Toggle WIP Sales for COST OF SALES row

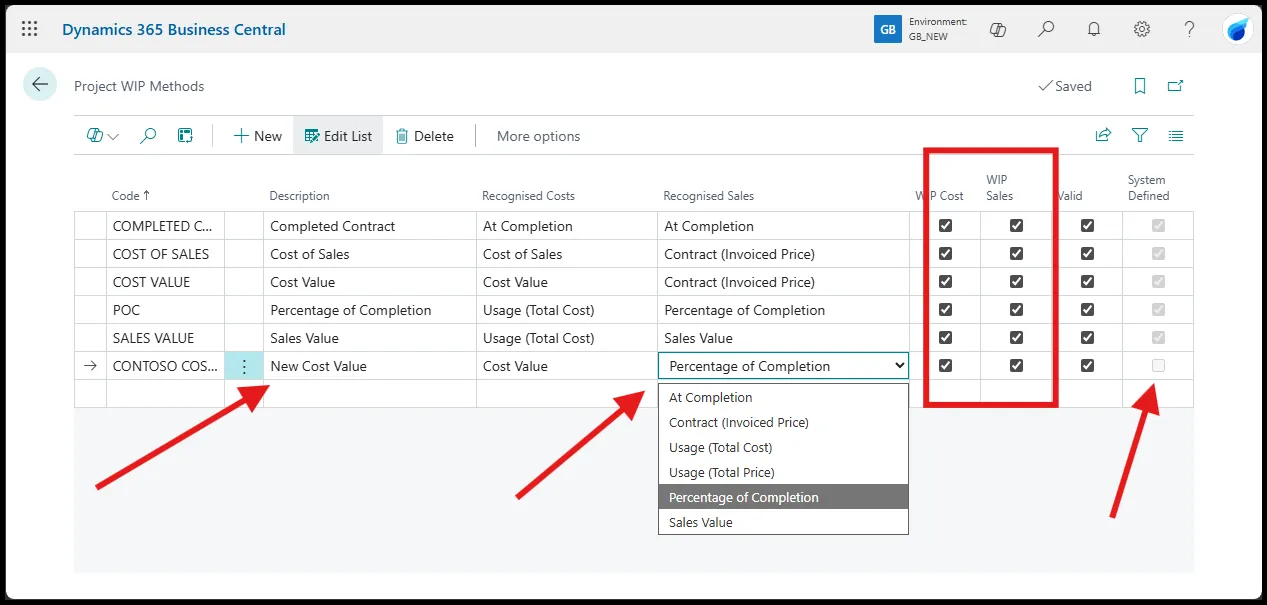1016,254
